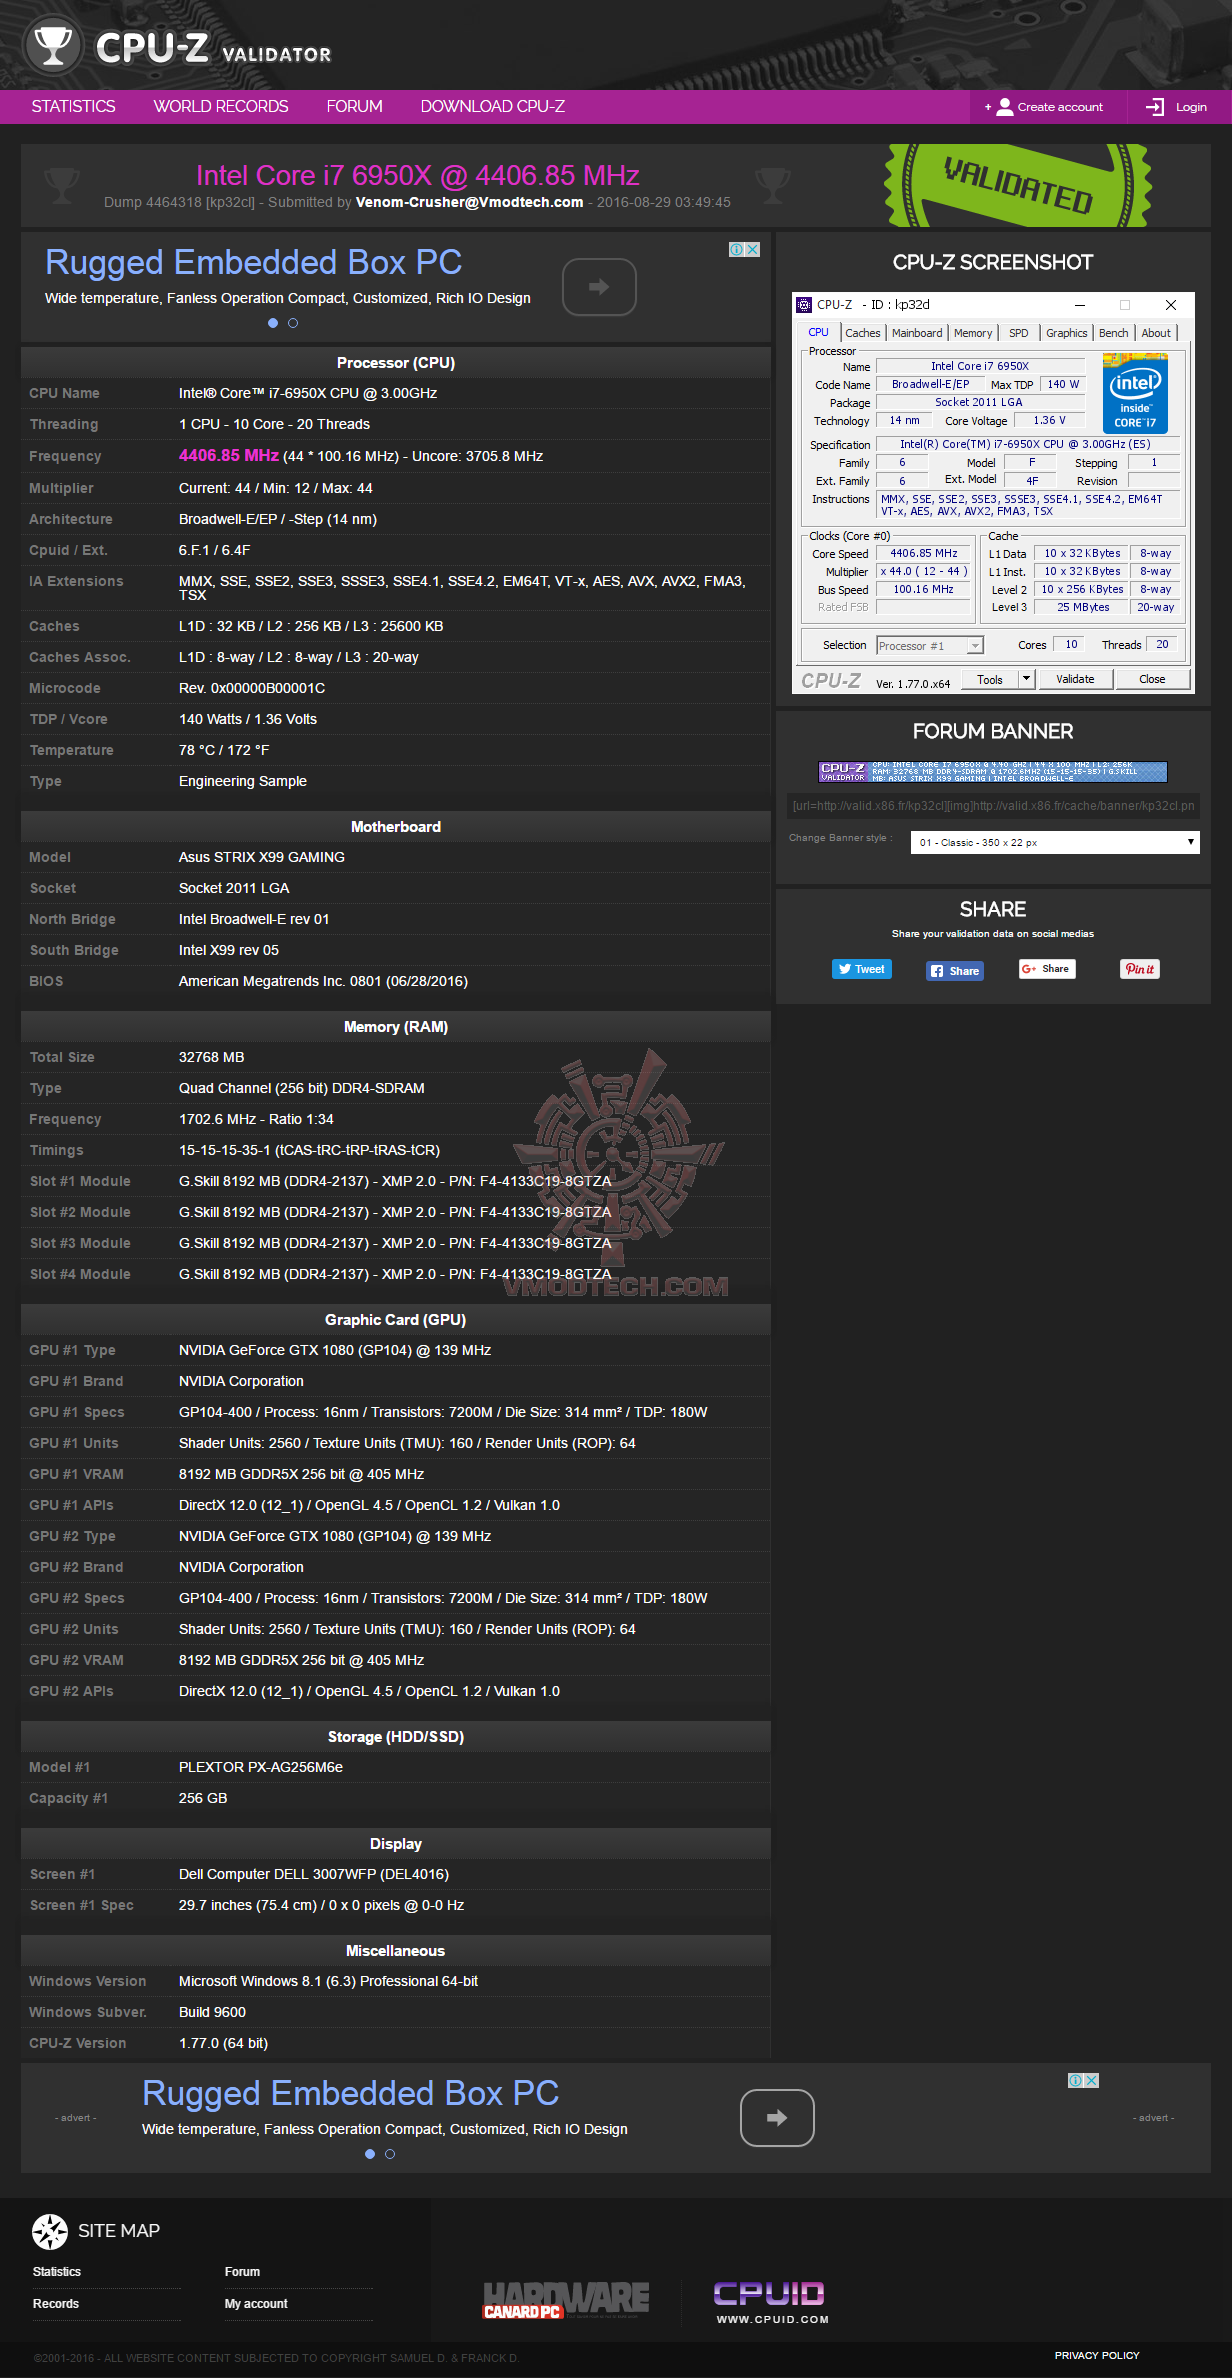Open My account link in site map

pos(256,2304)
